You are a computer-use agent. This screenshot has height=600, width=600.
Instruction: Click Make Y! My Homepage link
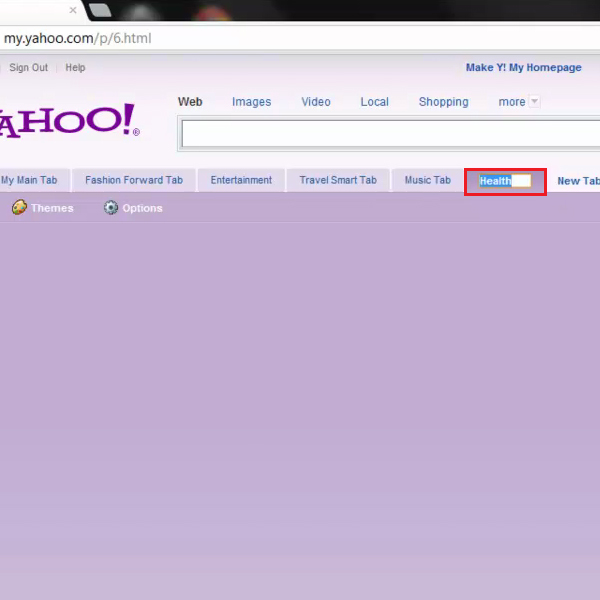coord(523,68)
